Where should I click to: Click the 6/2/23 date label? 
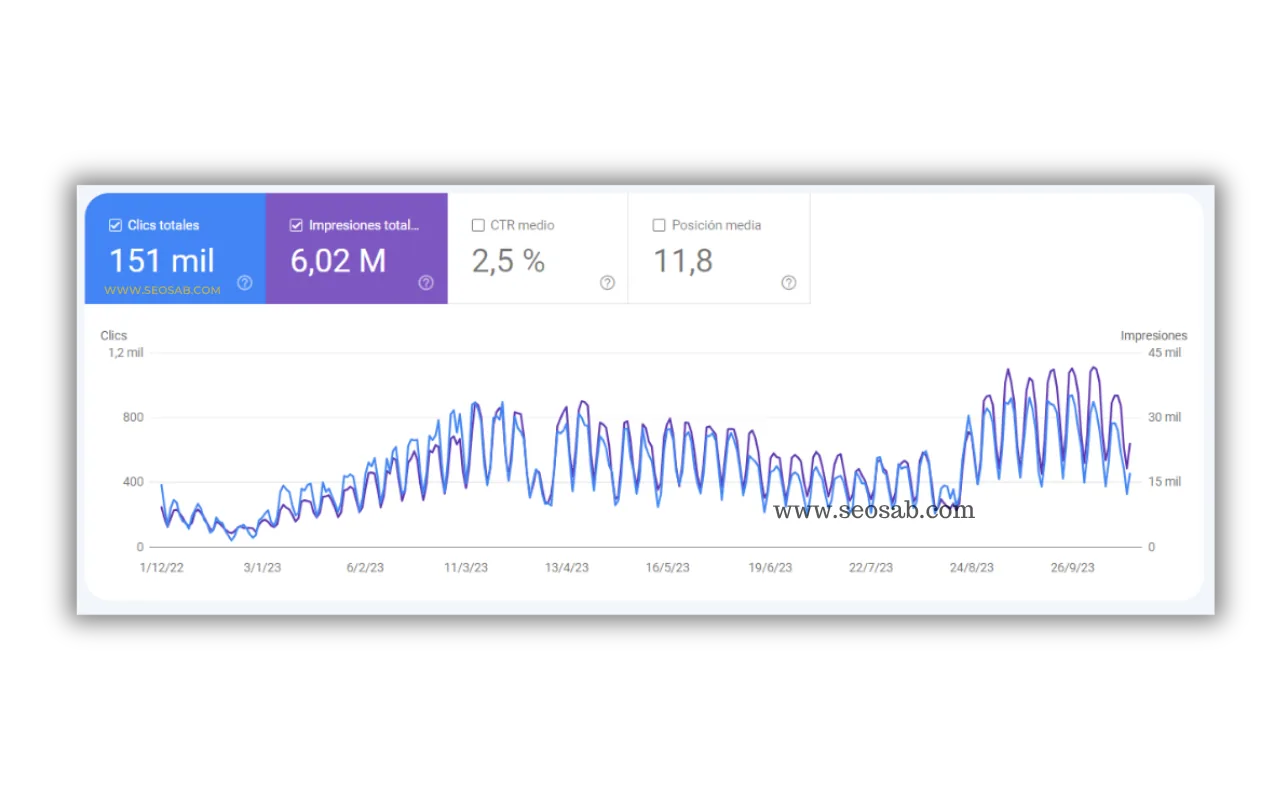365,568
